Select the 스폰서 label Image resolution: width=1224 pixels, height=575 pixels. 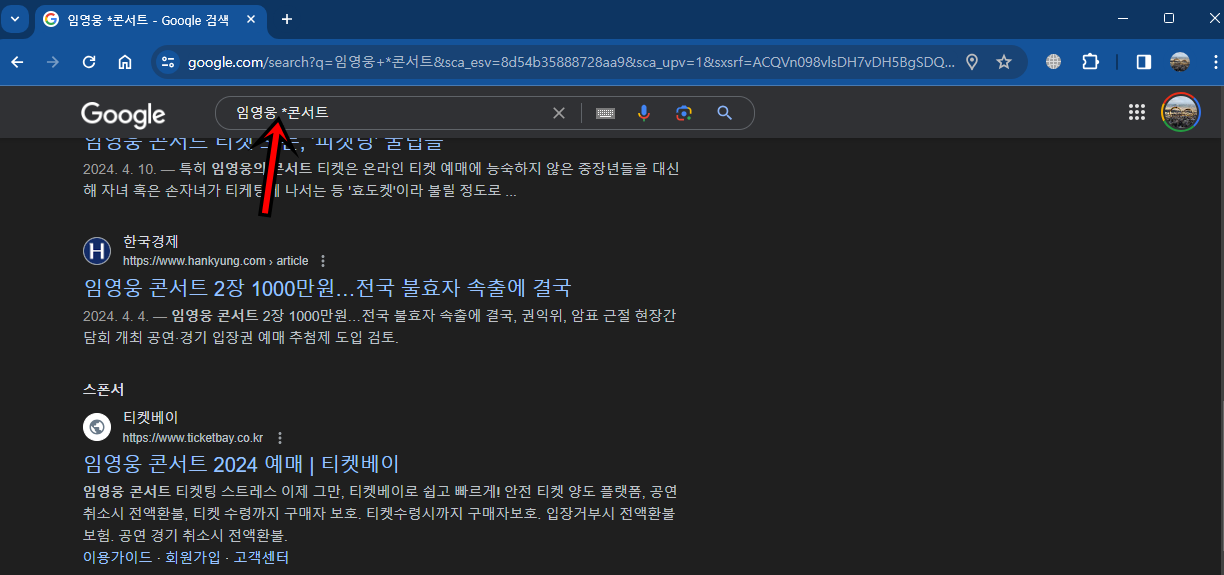(x=103, y=389)
